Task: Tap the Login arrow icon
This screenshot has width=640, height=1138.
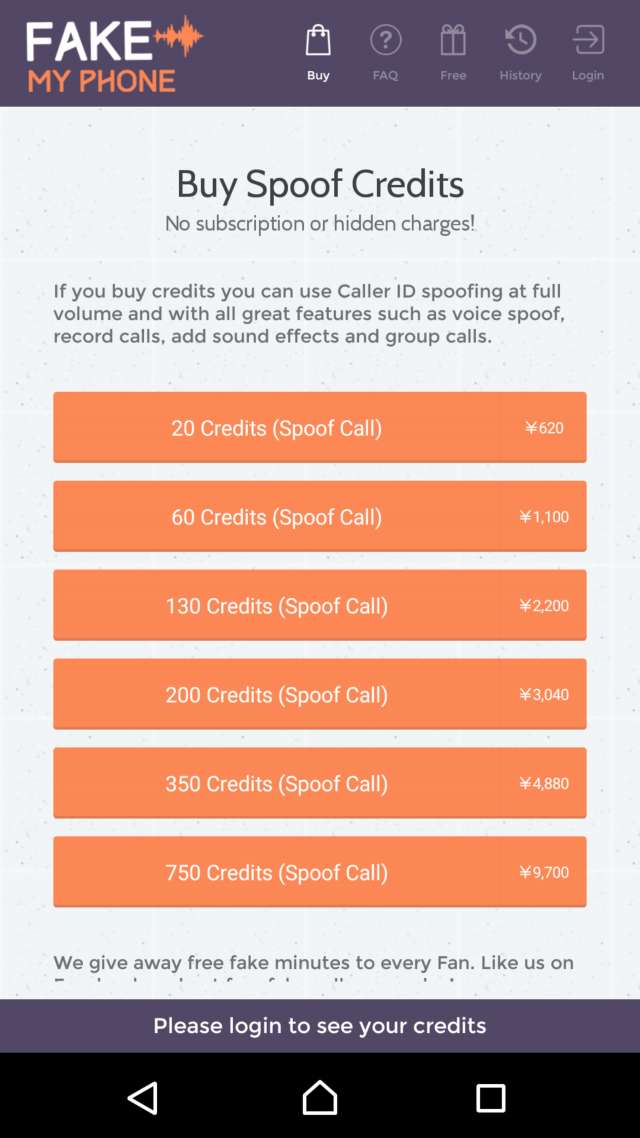Action: (588, 41)
